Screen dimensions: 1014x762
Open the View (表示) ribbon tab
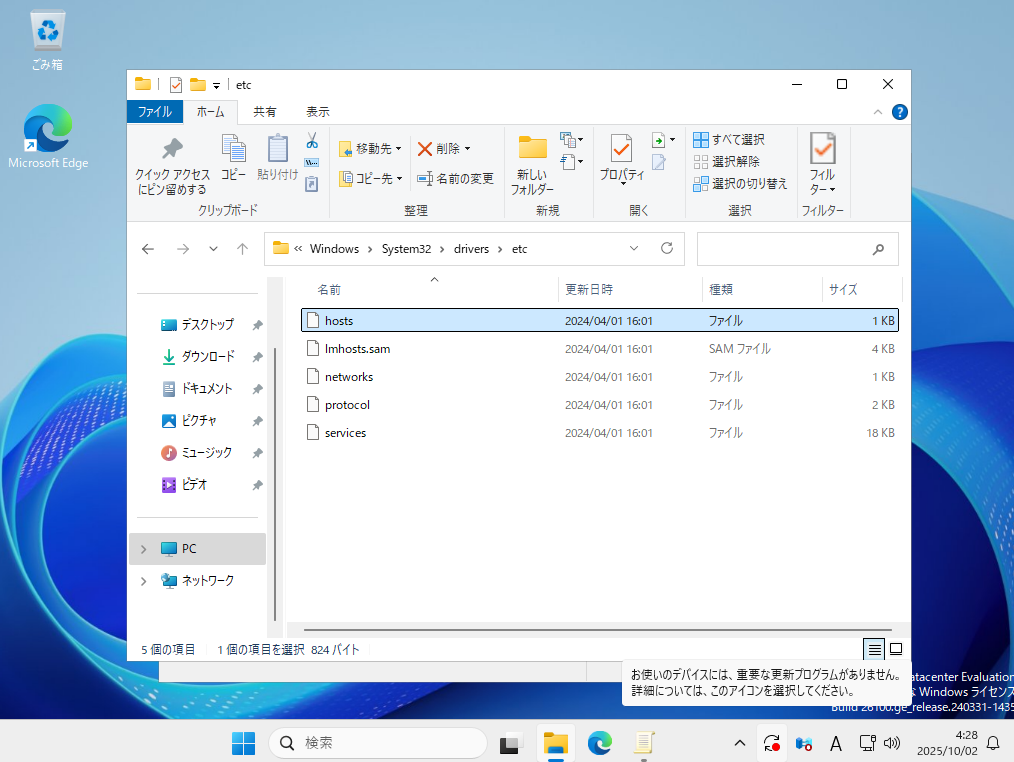317,112
